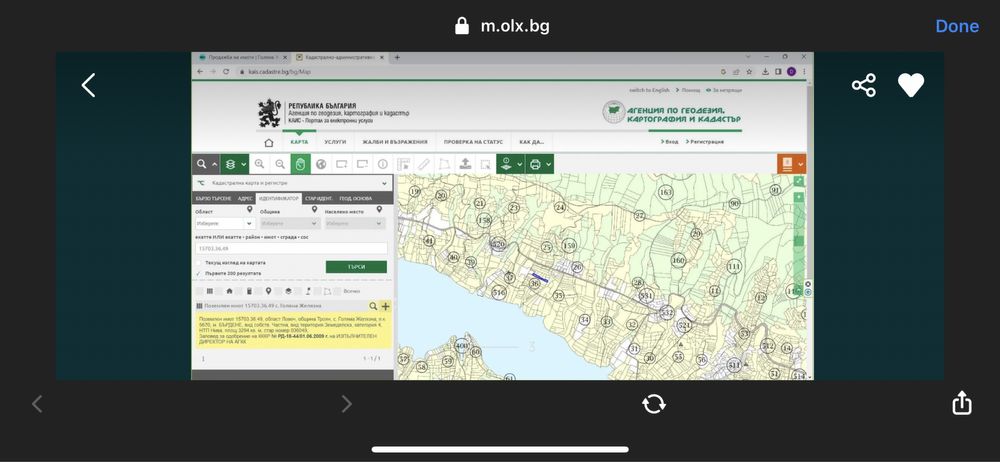Select the rectangle remove-selection tool
Image resolution: width=1000 pixels, height=462 pixels.
coord(362,164)
